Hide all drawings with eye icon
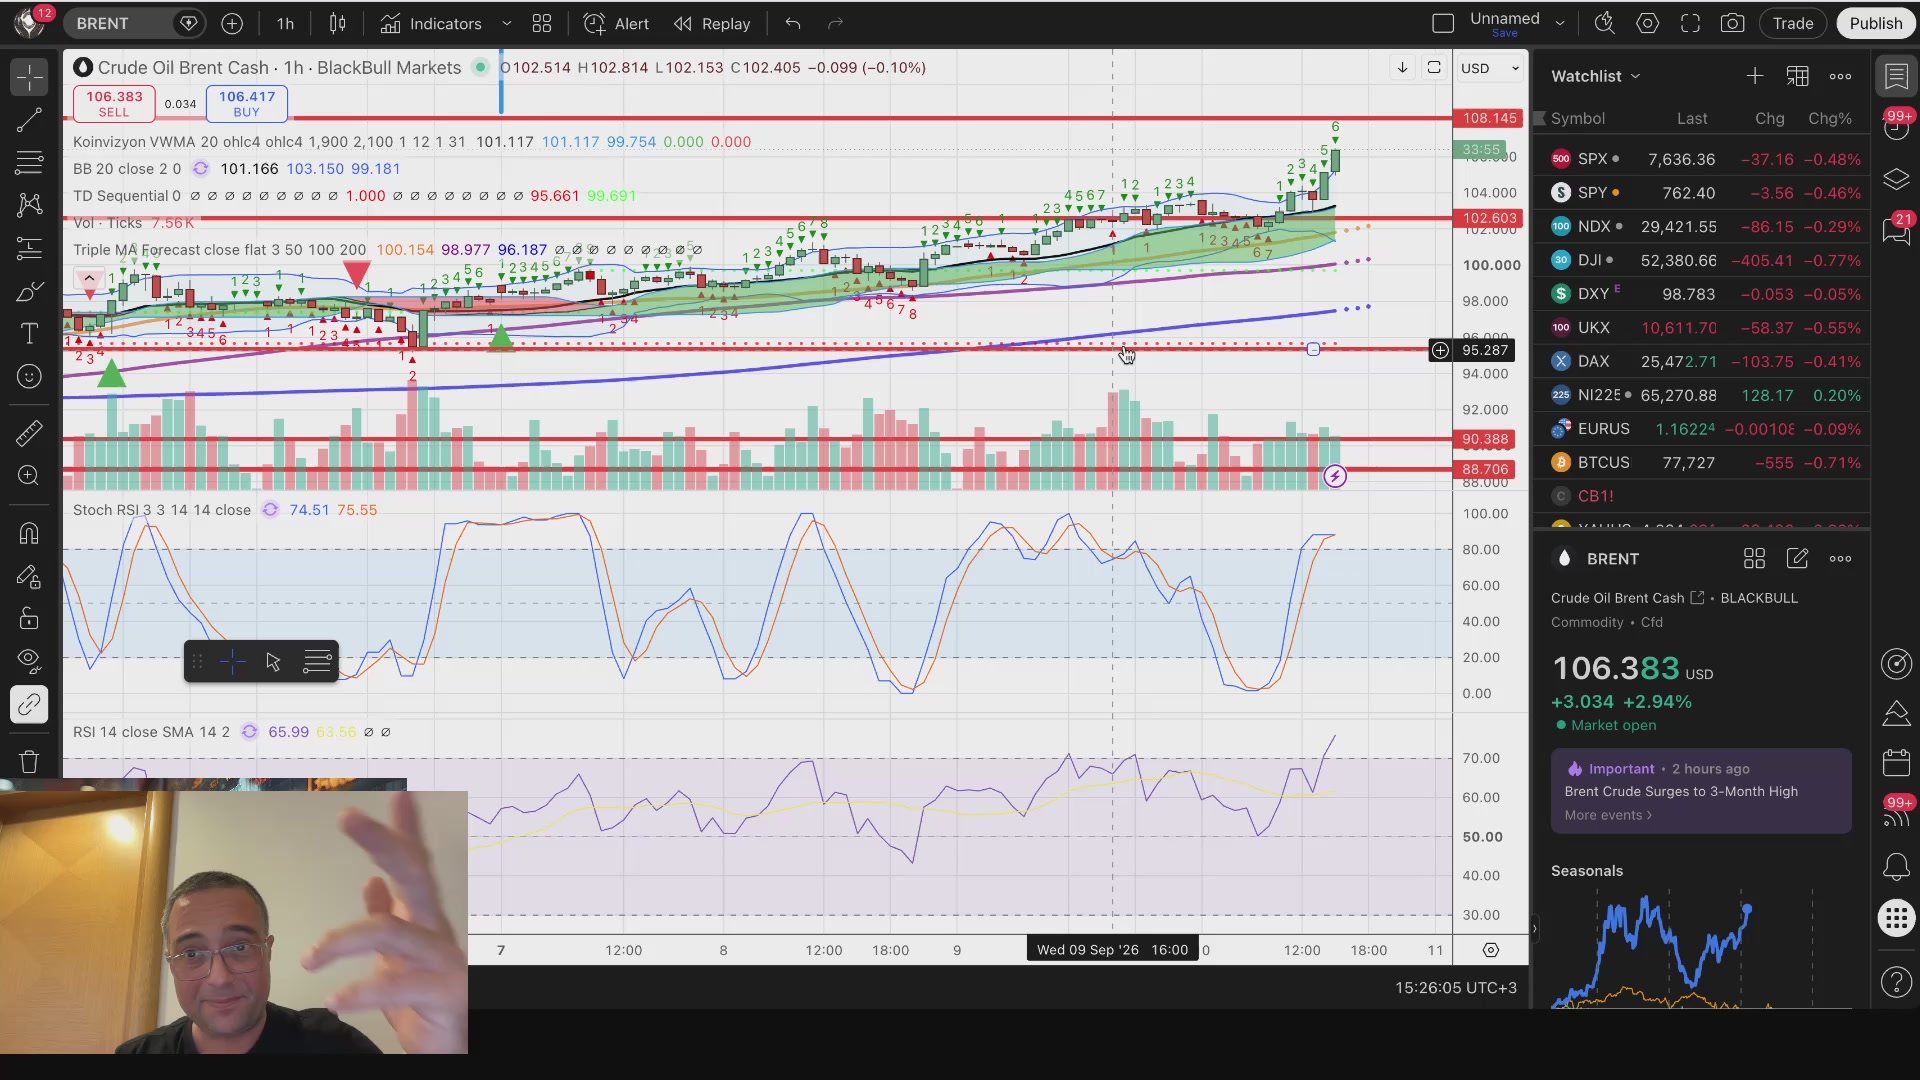 click(x=29, y=661)
